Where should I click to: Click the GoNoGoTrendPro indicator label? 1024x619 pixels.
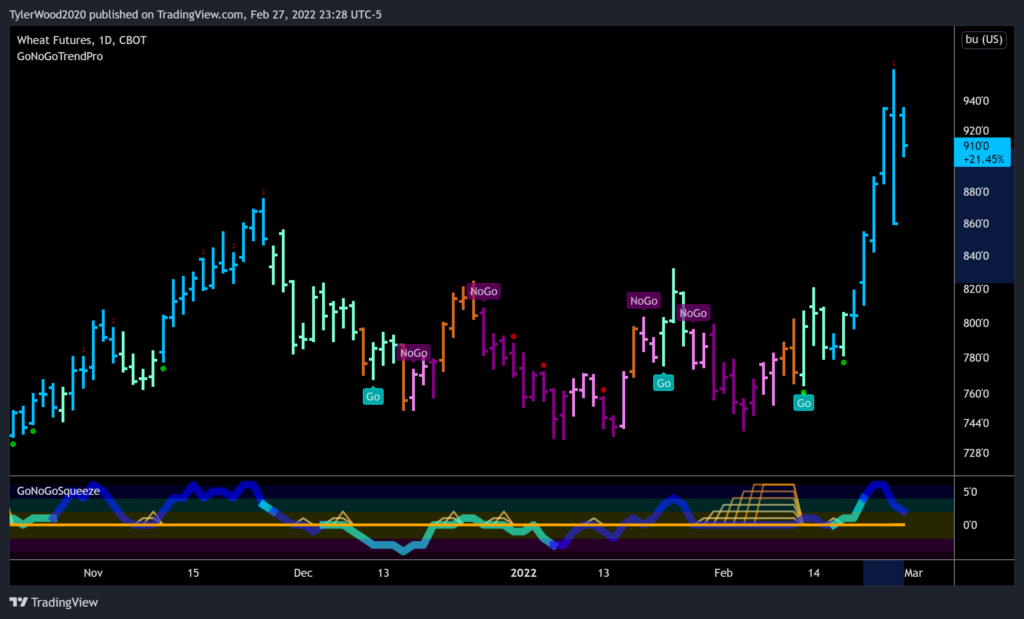point(59,56)
